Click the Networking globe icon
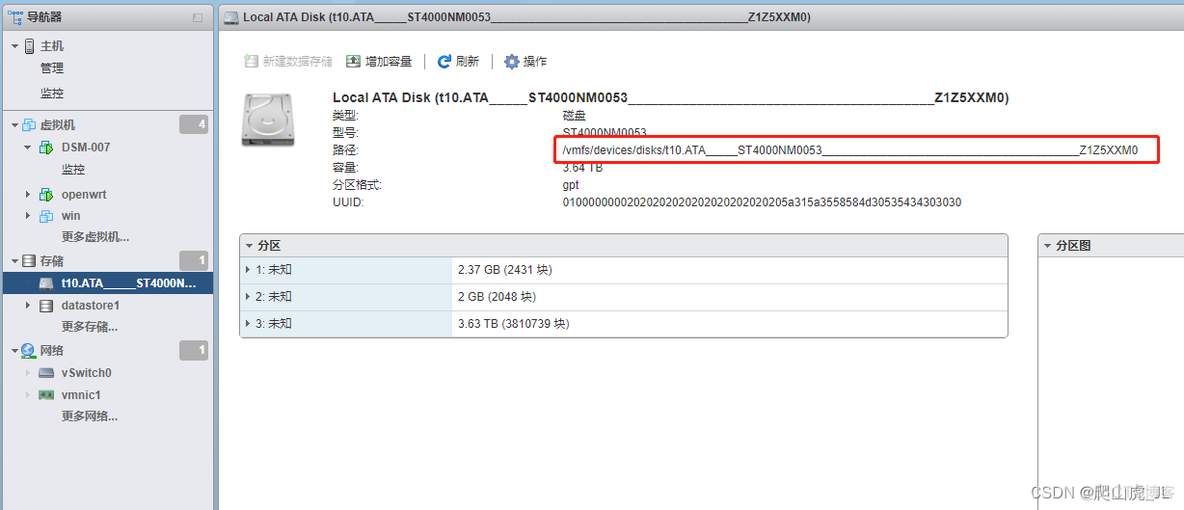 click(x=29, y=351)
